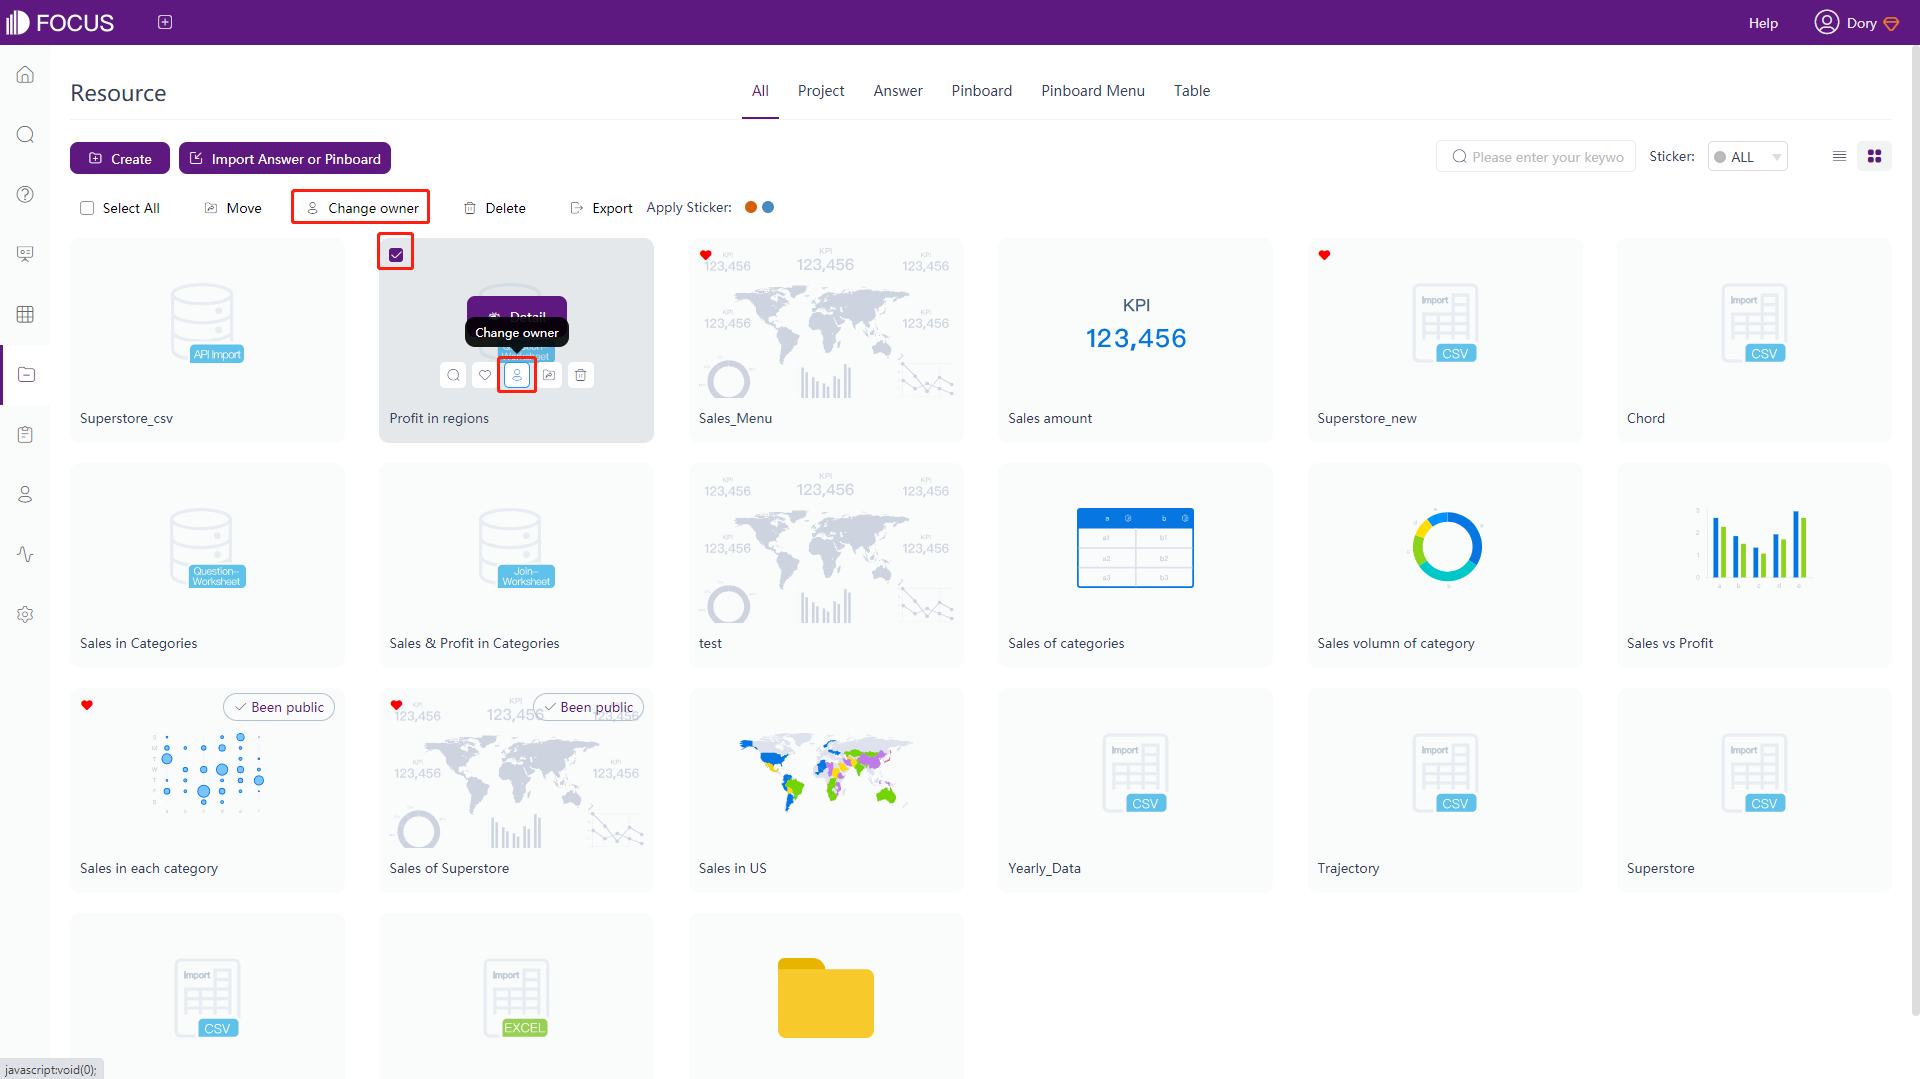Switch to the Table tab
Screen dimensions: 1920x1079
coord(1192,91)
